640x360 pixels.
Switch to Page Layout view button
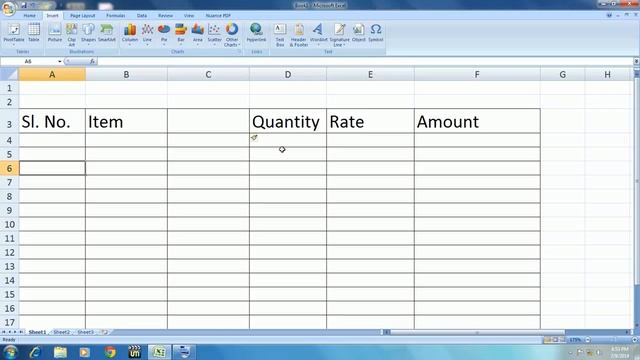555,340
